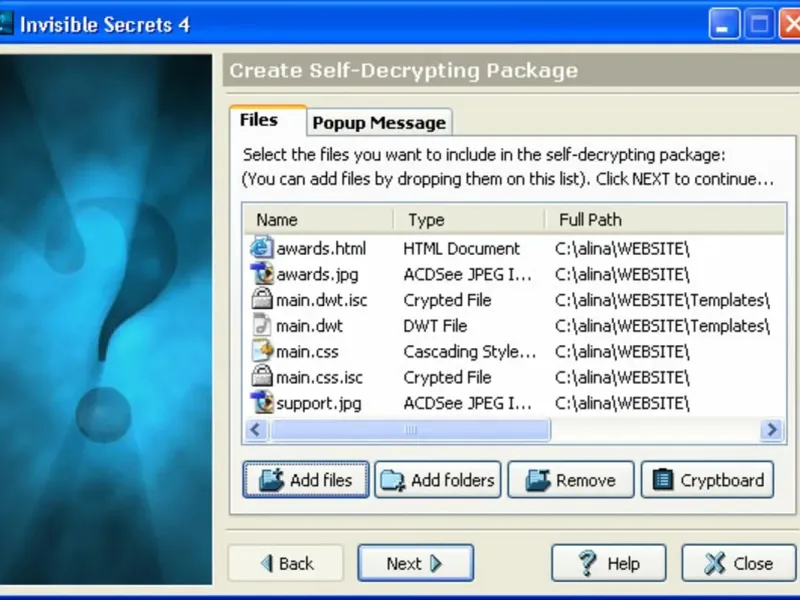Click the Cascading Style type cell
This screenshot has height=600, width=800.
pyautogui.click(x=469, y=352)
